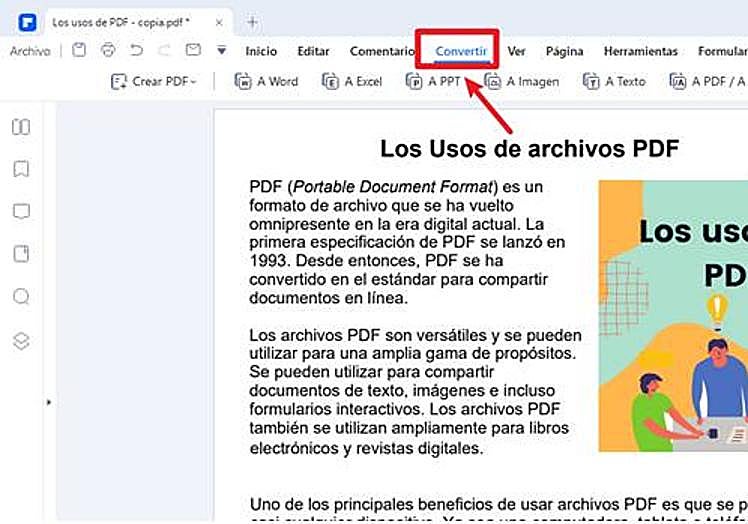Open the comments panel in sidebar
Image resolution: width=748 pixels, height=524 pixels.
[x=20, y=211]
